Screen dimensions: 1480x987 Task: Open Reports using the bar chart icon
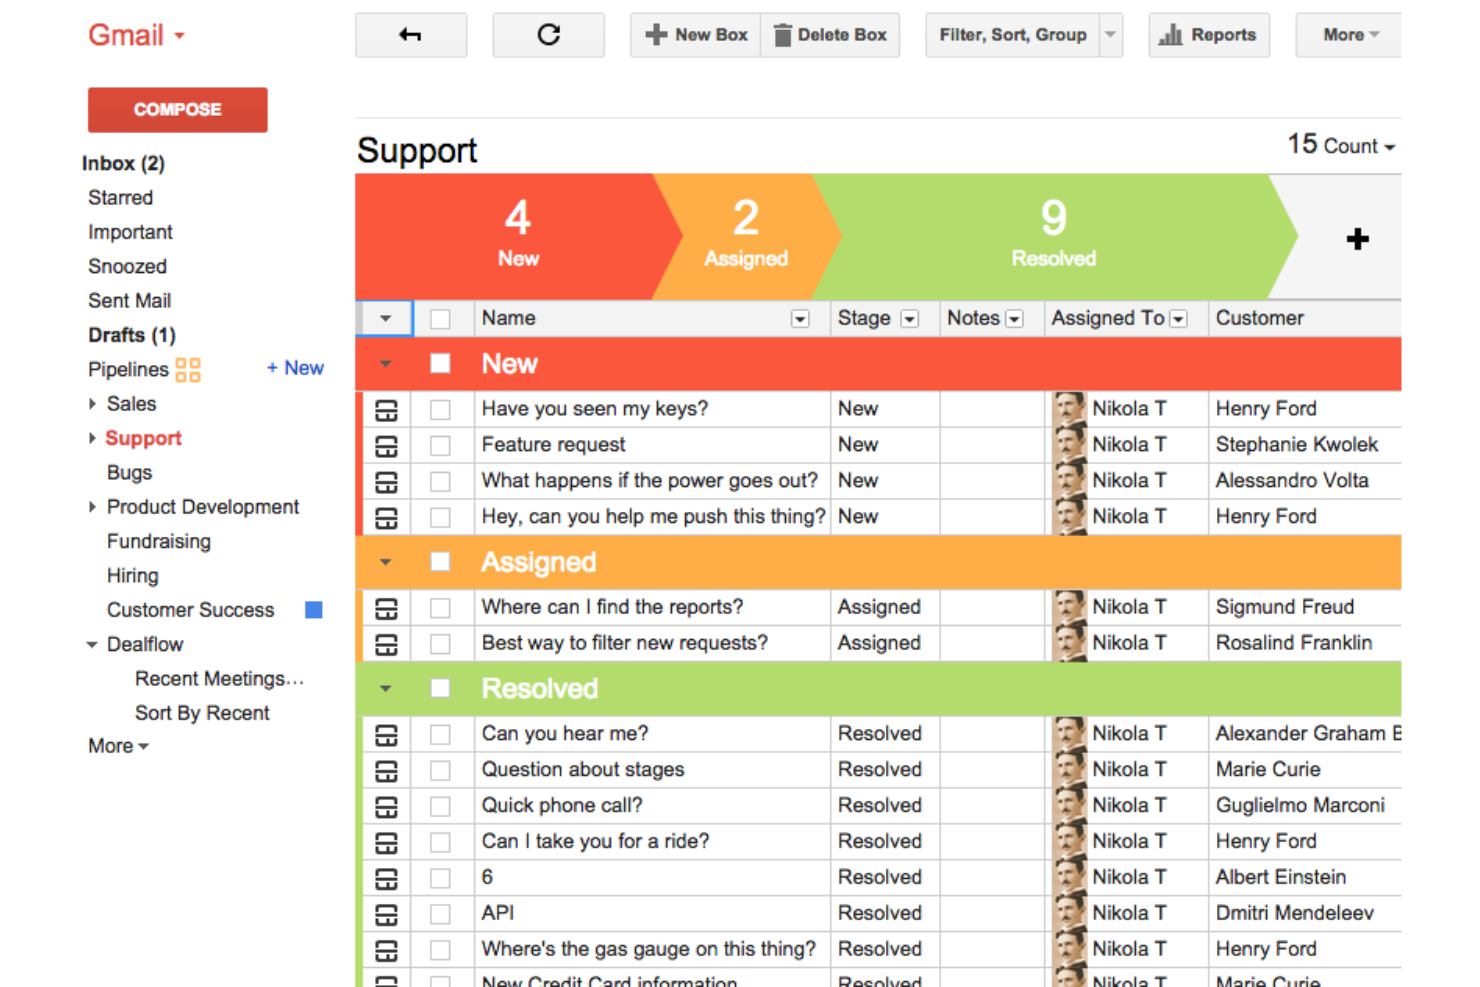1169,33
